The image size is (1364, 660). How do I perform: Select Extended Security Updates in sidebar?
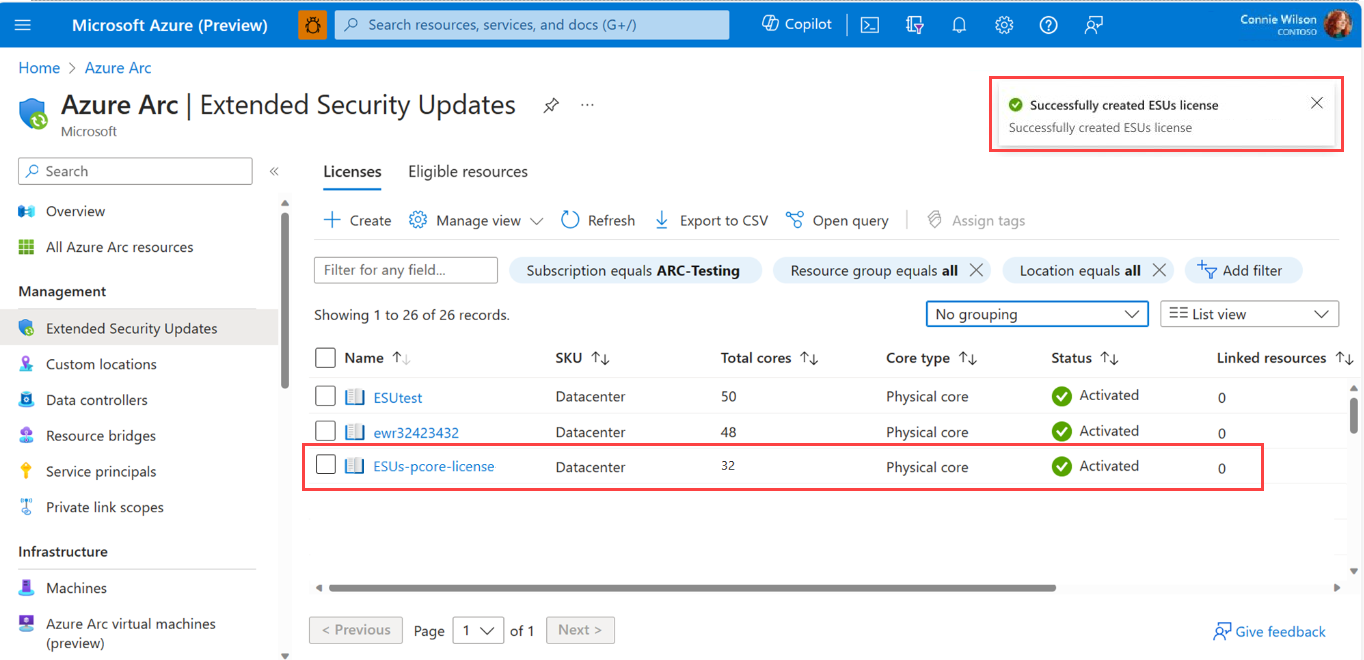coord(139,328)
